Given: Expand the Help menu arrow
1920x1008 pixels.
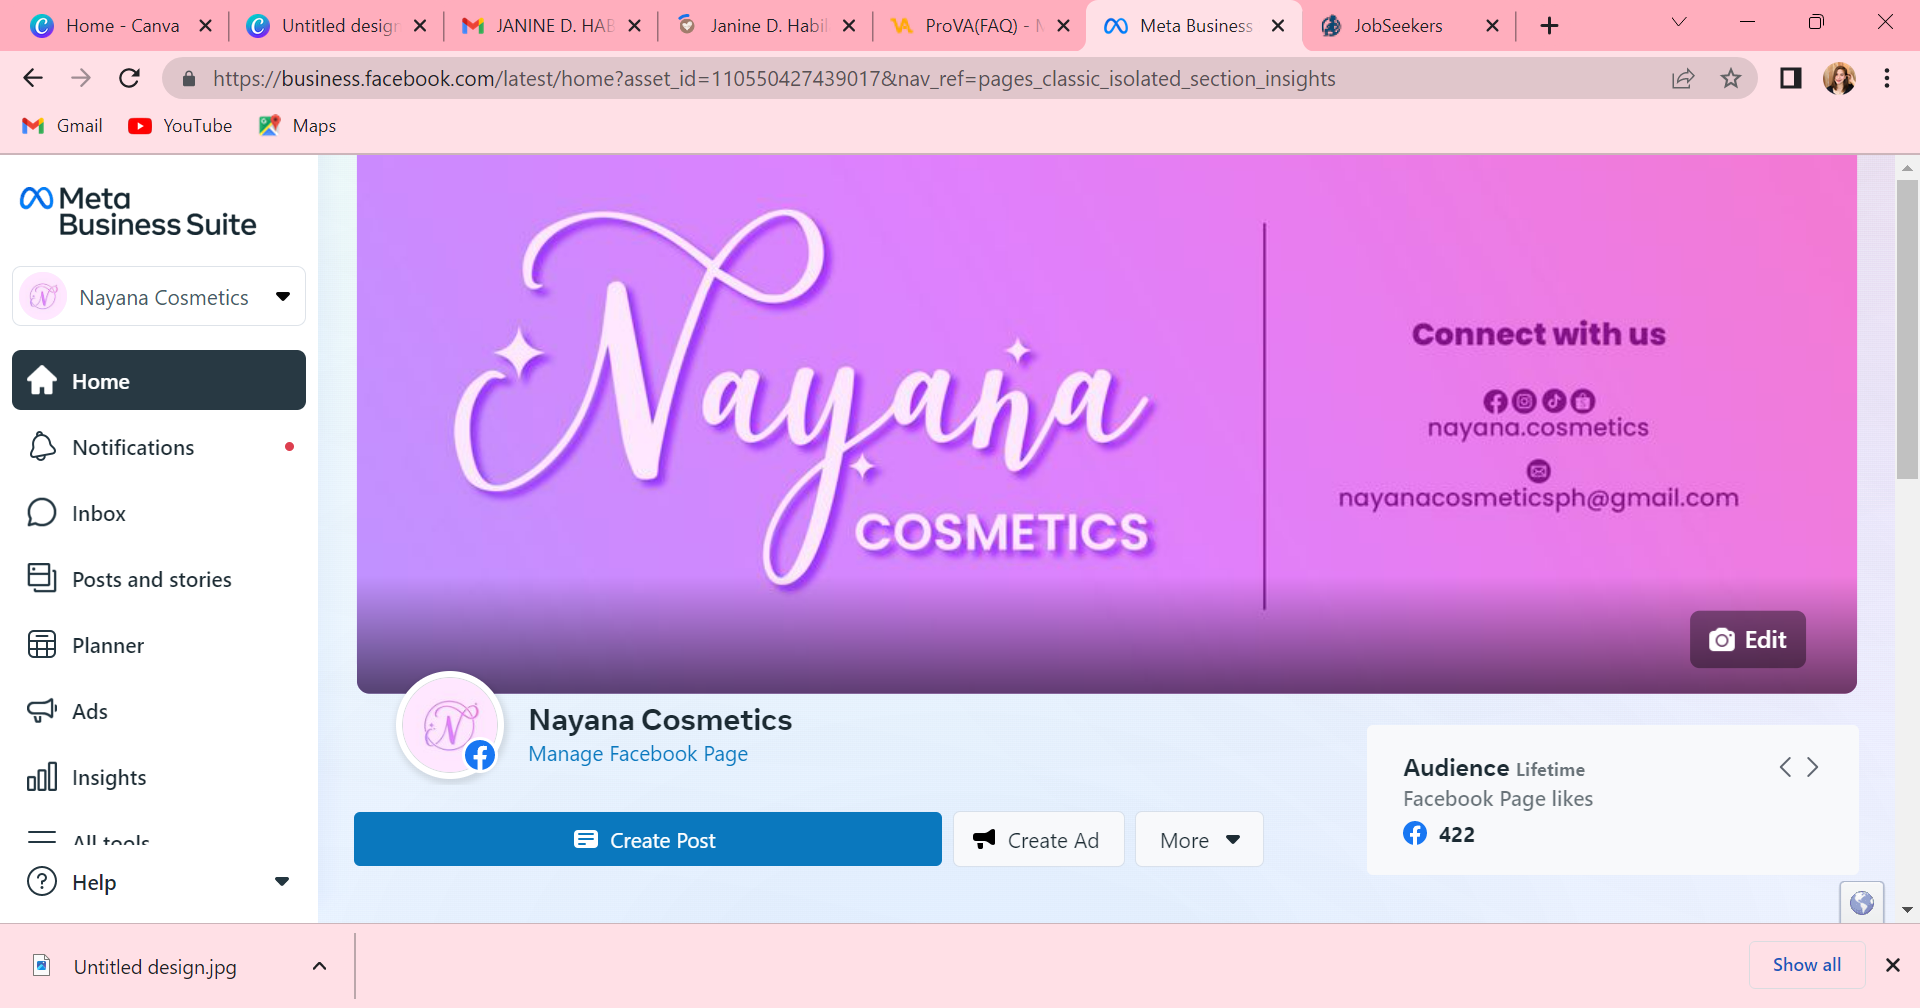Looking at the screenshot, I should pyautogui.click(x=282, y=882).
